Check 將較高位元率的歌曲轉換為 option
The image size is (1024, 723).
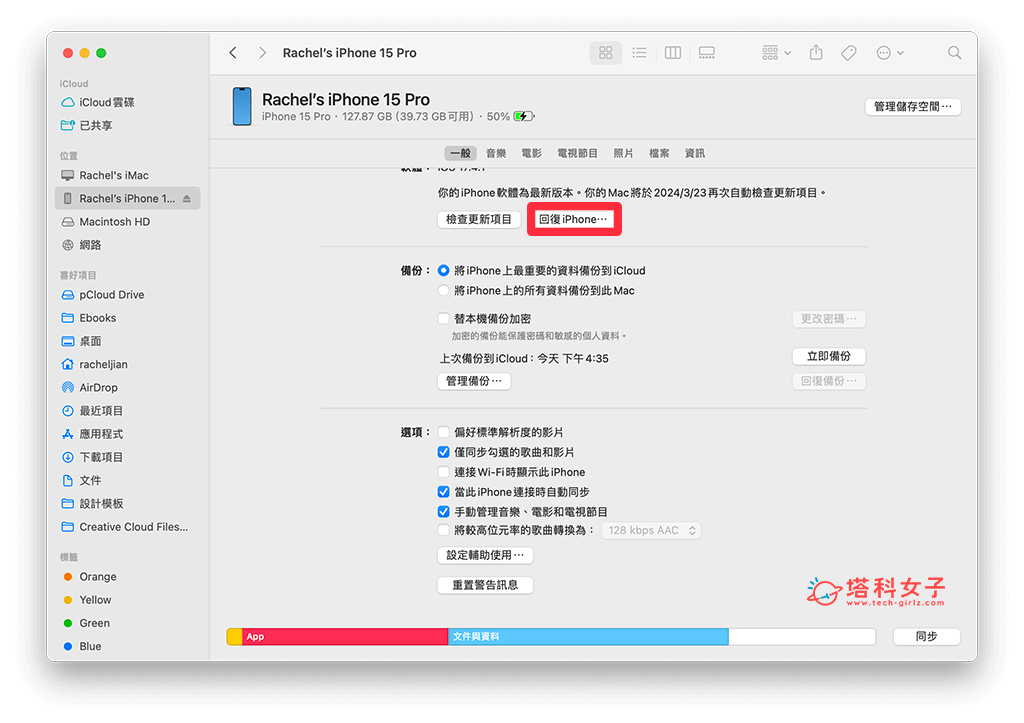pos(443,530)
